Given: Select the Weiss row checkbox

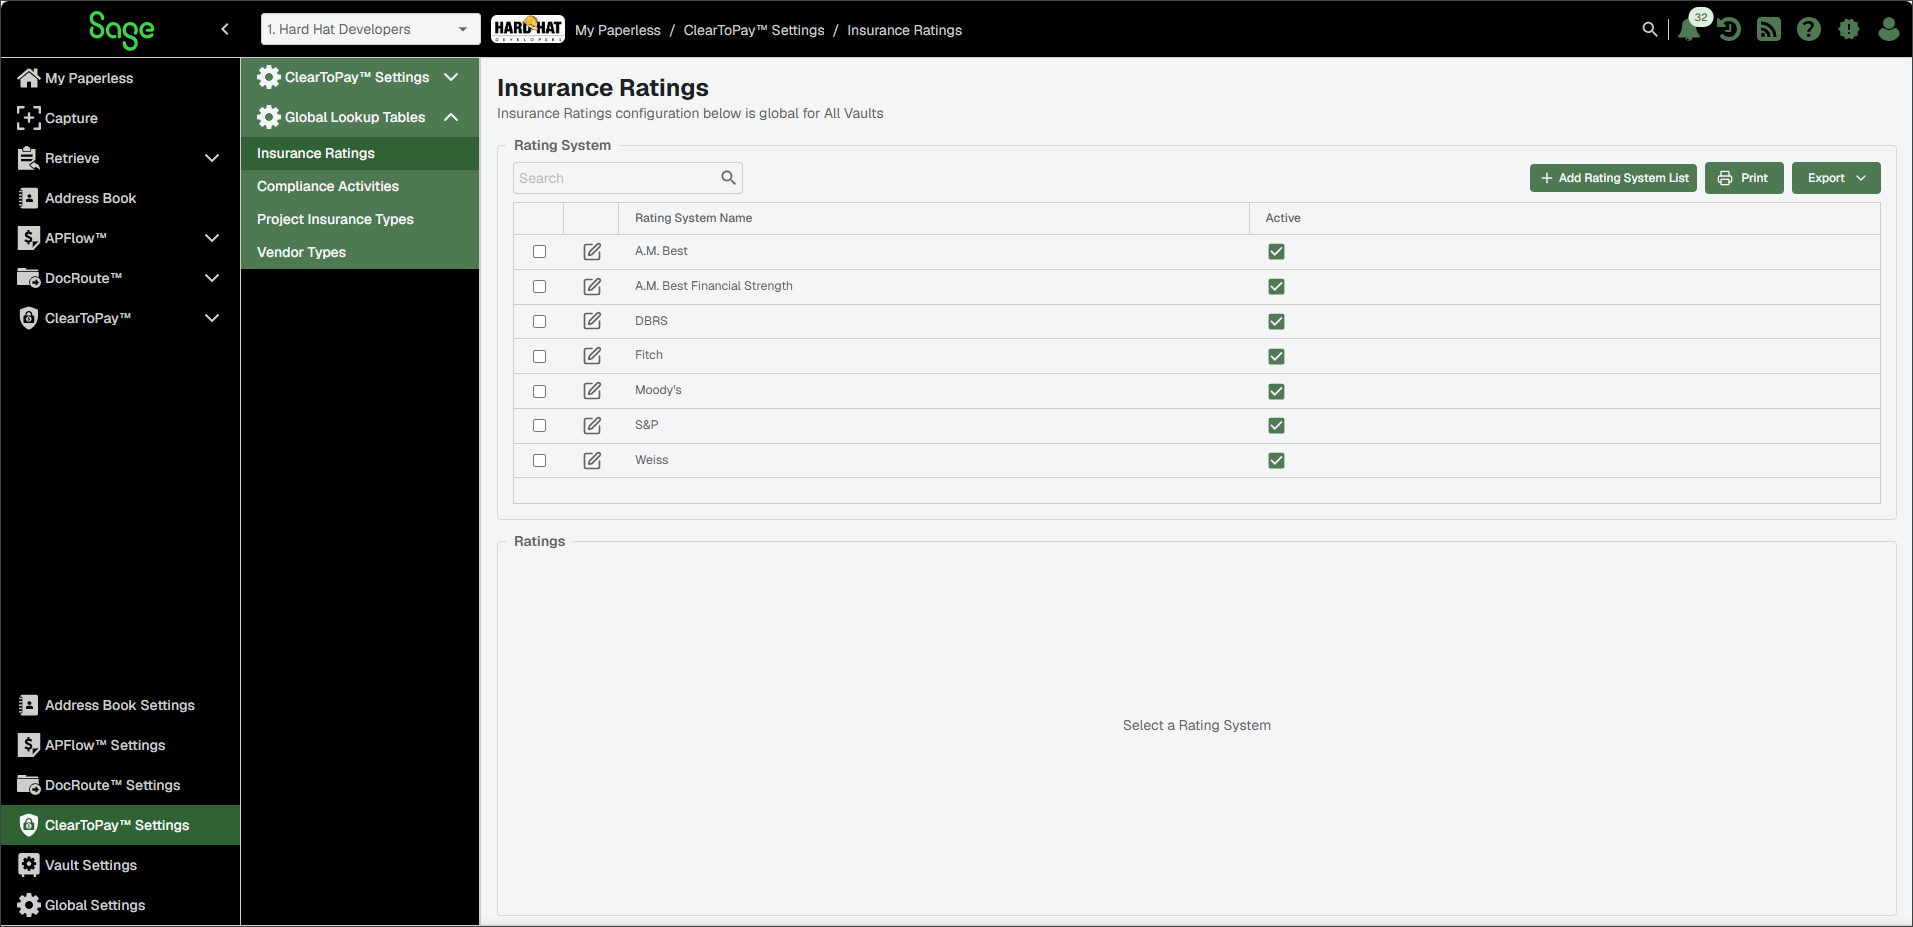Looking at the screenshot, I should click(540, 461).
